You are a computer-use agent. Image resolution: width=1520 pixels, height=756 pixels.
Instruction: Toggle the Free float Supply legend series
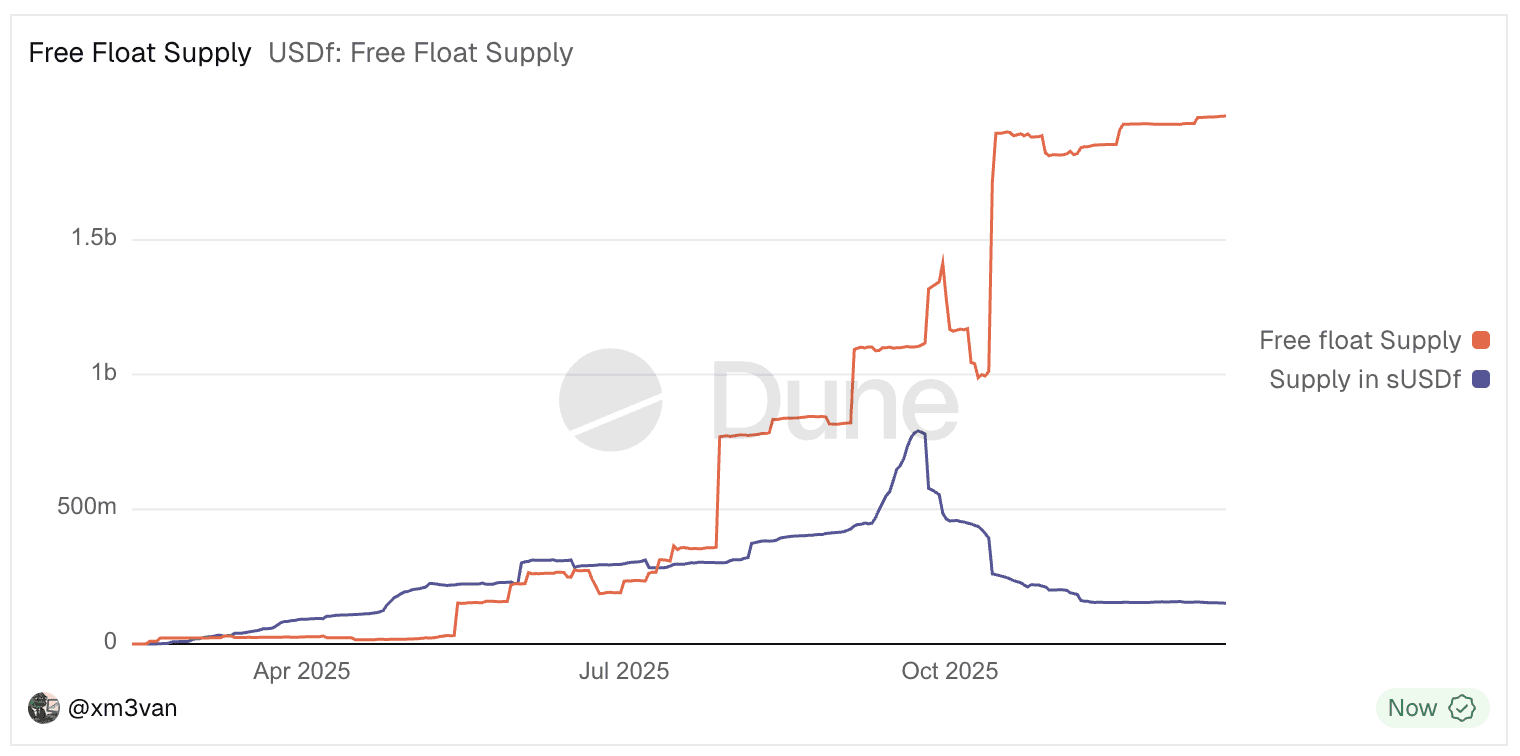click(1360, 341)
